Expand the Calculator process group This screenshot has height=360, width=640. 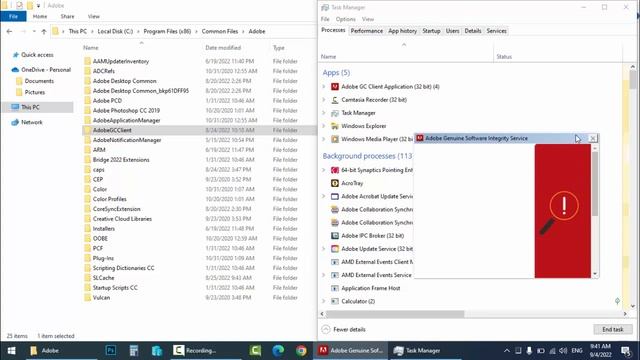[324, 301]
